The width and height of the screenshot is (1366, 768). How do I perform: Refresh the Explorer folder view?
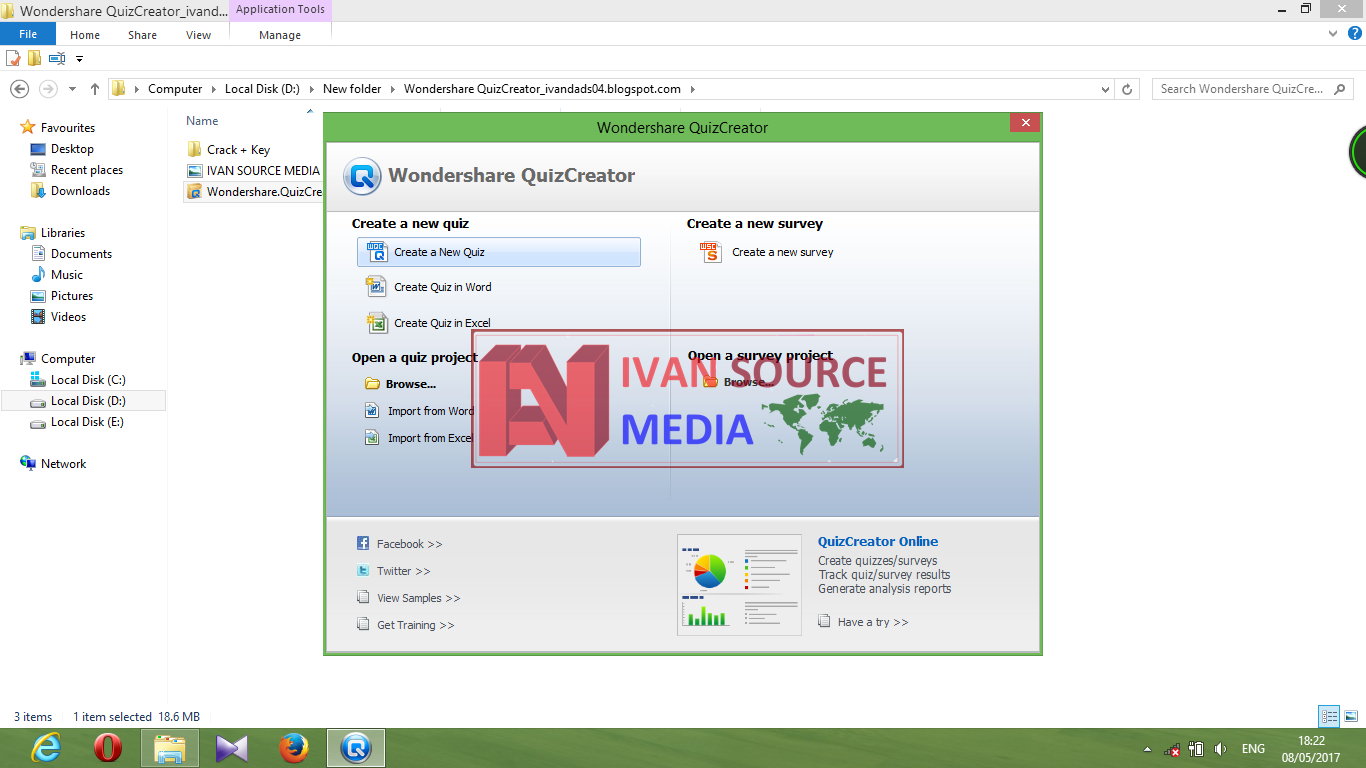tap(1128, 89)
